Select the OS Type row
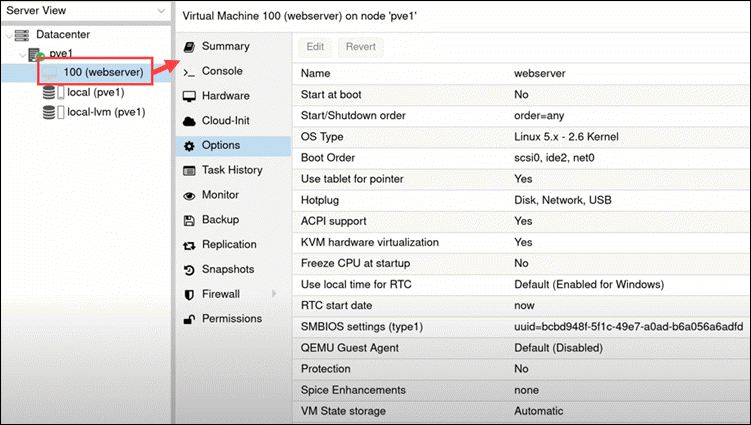Image resolution: width=751 pixels, height=425 pixels. coord(521,137)
